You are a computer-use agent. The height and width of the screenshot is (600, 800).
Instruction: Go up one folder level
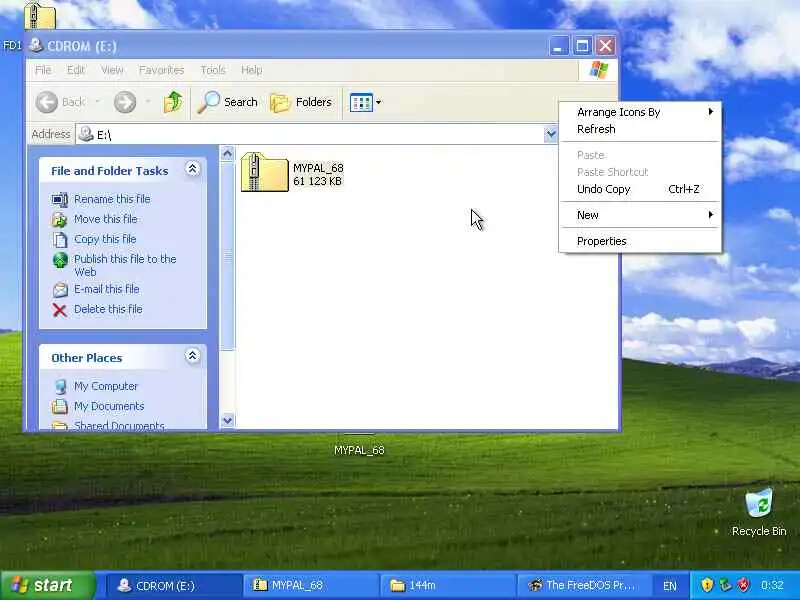pyautogui.click(x=173, y=102)
